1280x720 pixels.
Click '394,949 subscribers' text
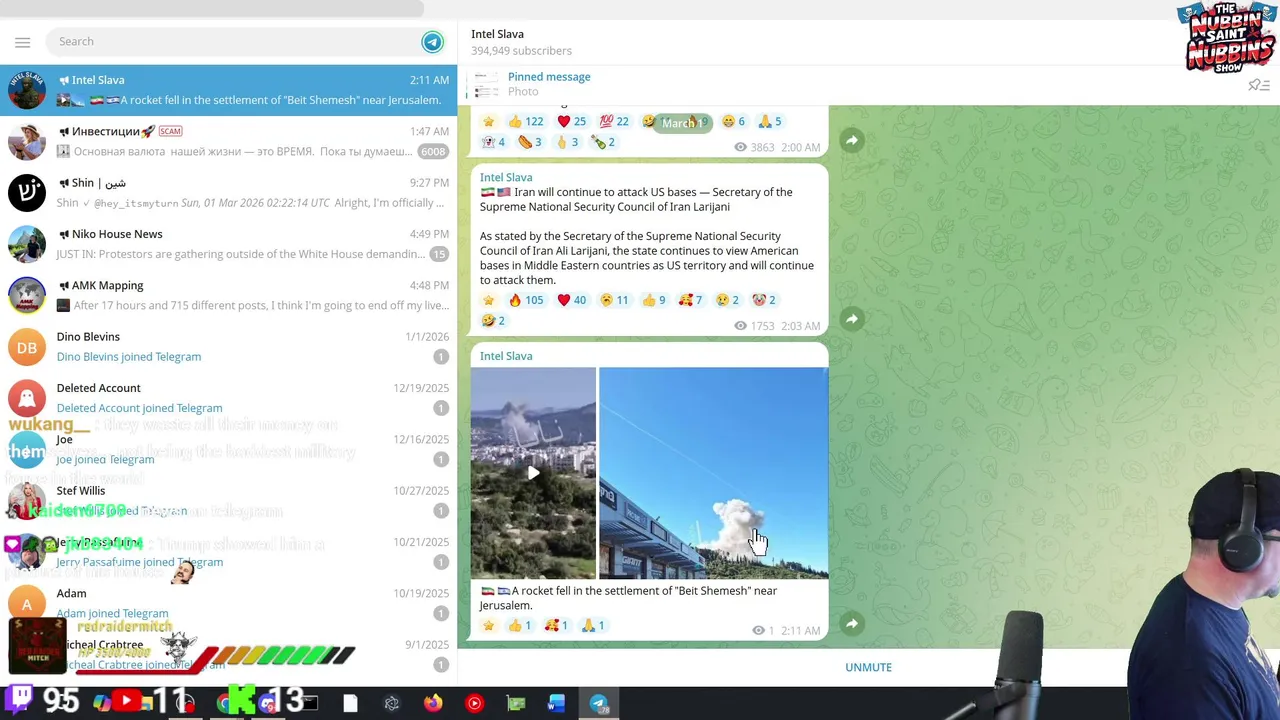[521, 51]
